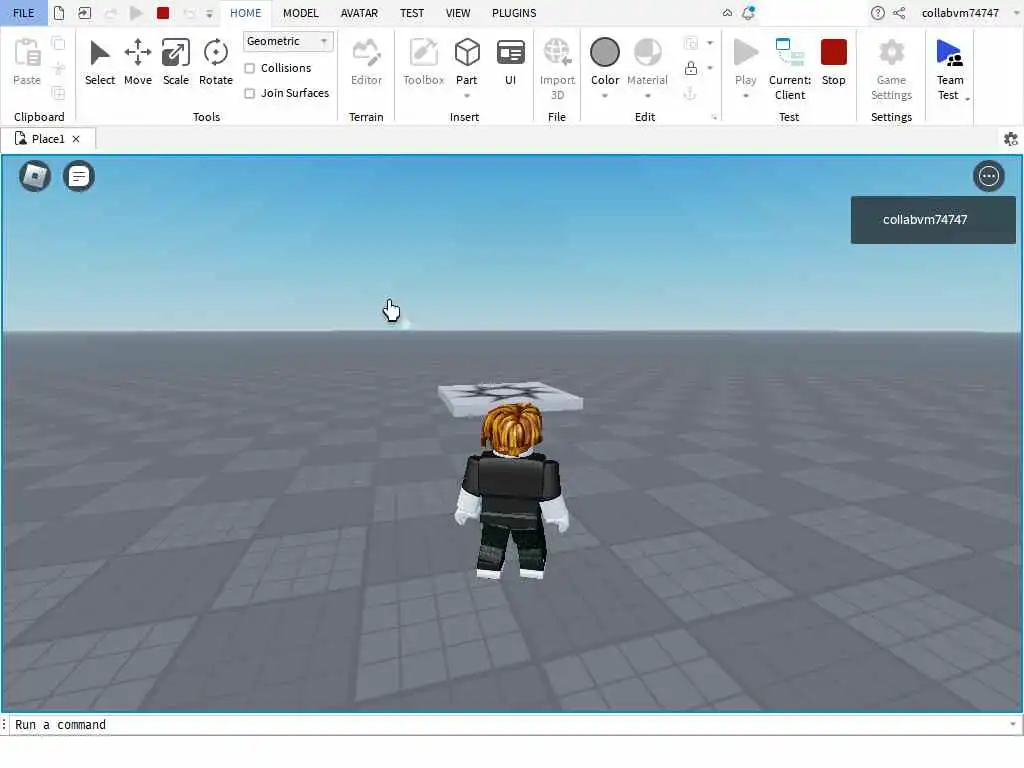Open the Terrain Editor
This screenshot has width=1024, height=768.
point(366,62)
